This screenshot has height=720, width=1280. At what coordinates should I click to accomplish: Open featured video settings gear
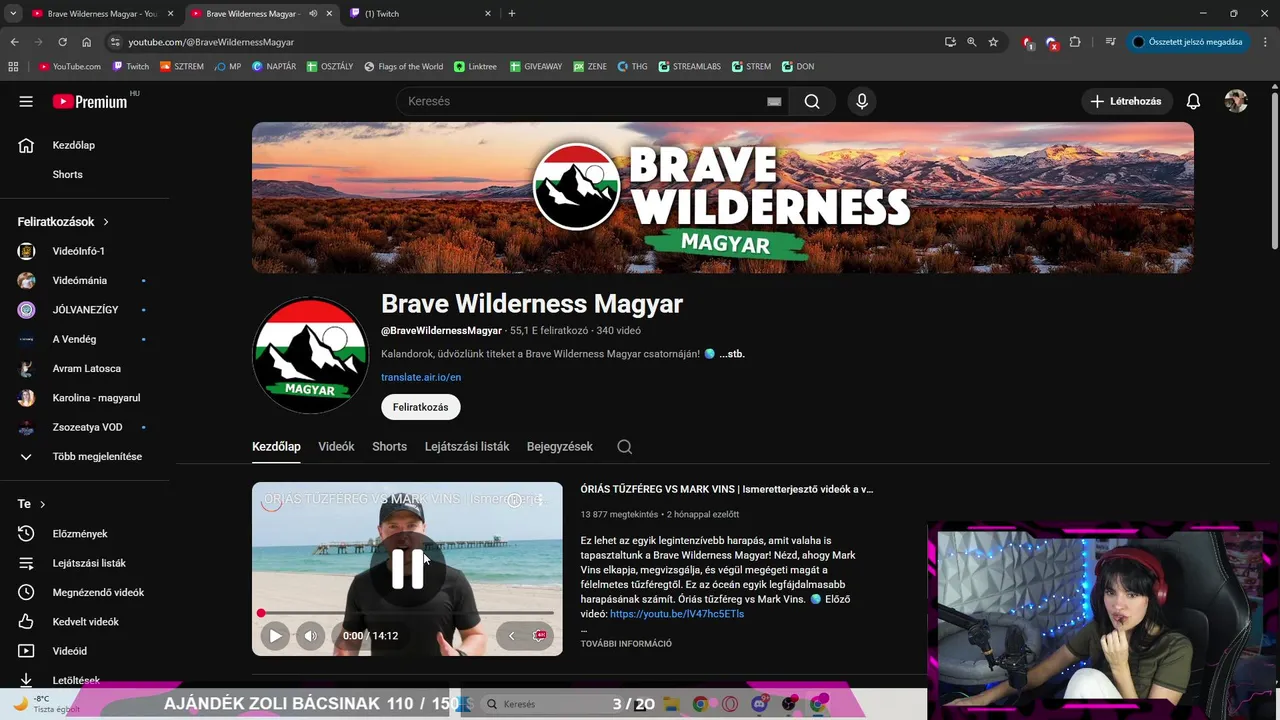[x=540, y=635]
